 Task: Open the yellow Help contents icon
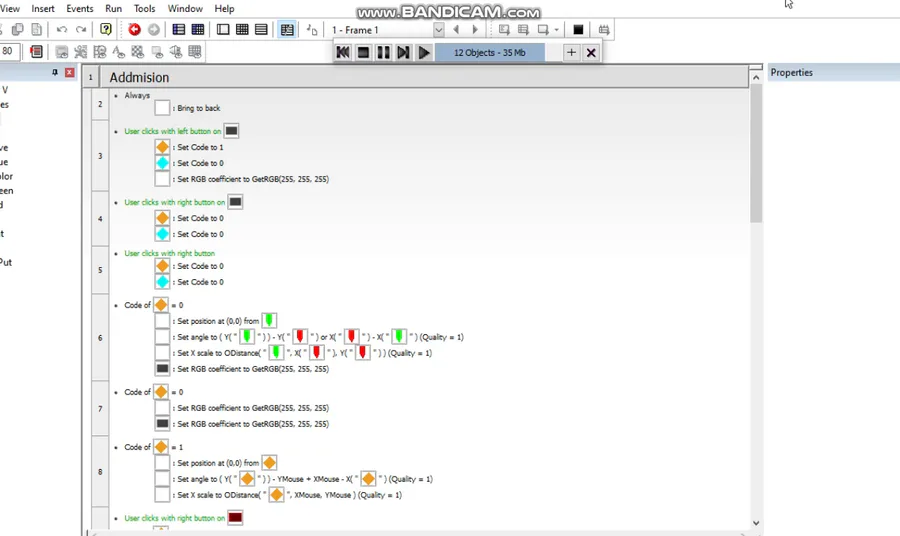106,29
